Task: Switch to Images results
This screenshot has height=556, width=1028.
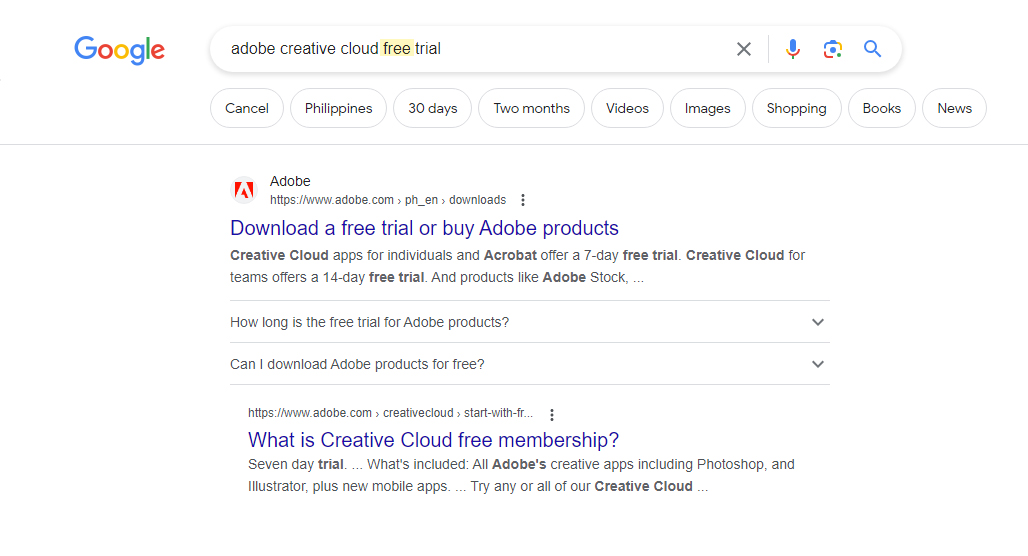Action: tap(707, 108)
